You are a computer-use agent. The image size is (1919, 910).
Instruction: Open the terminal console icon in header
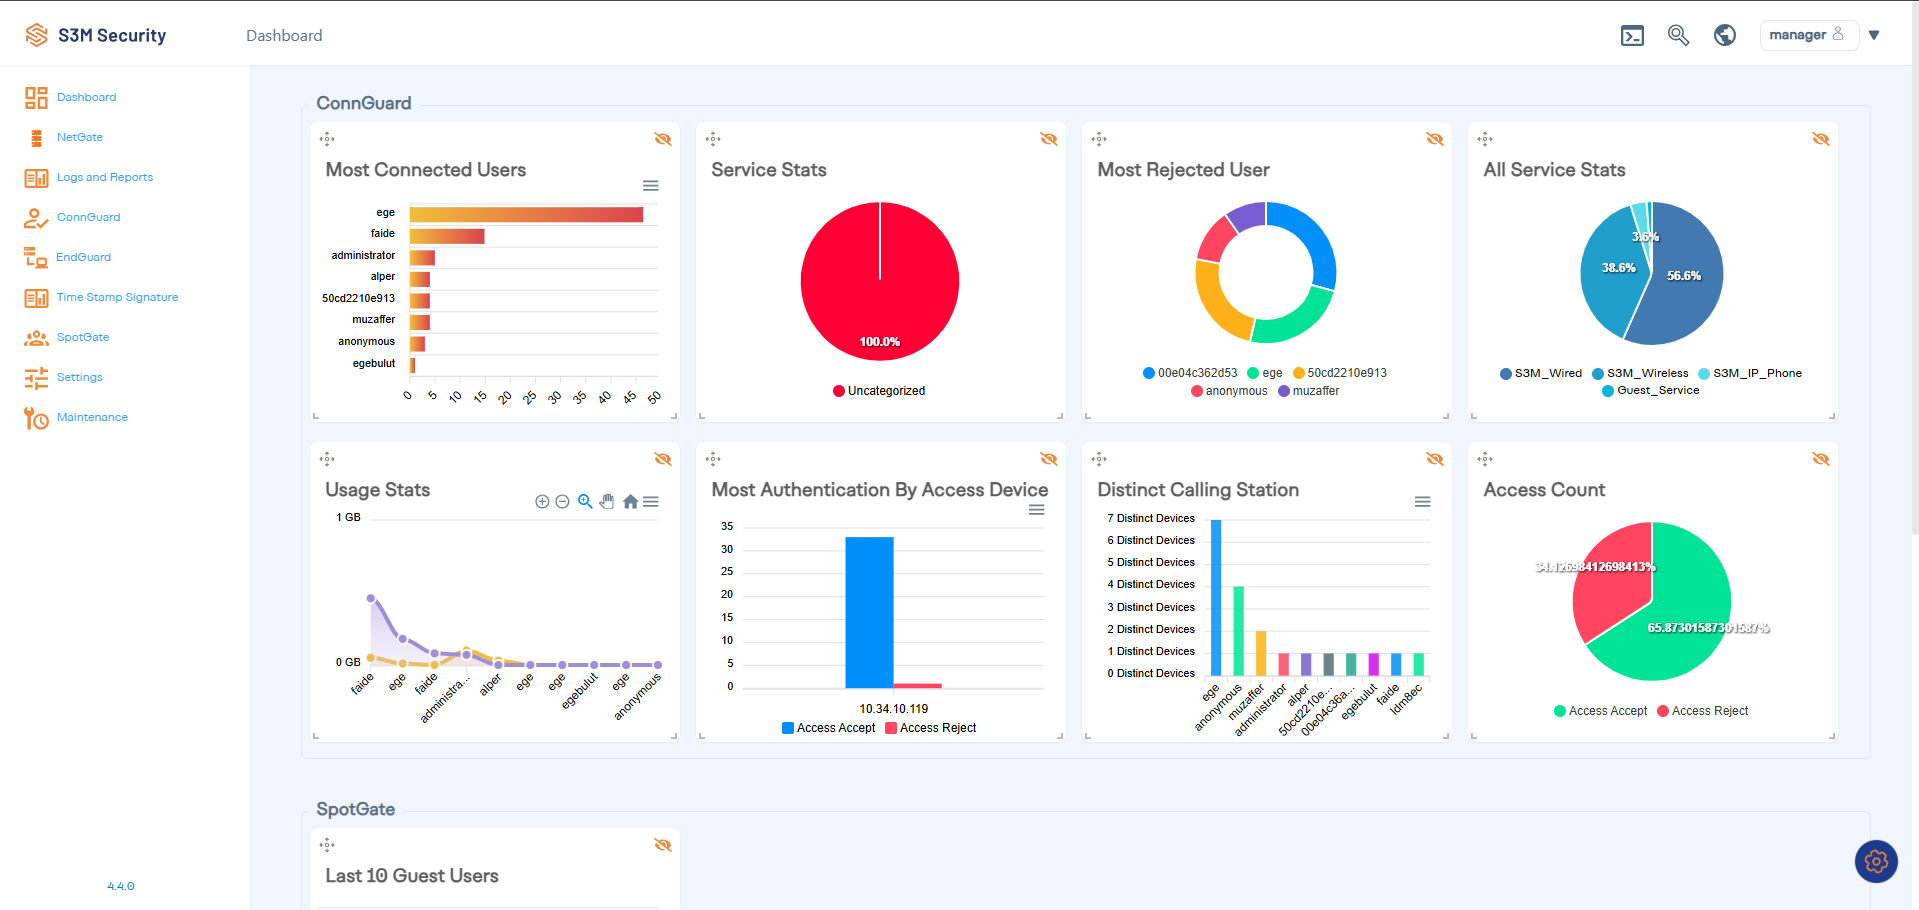[1632, 36]
